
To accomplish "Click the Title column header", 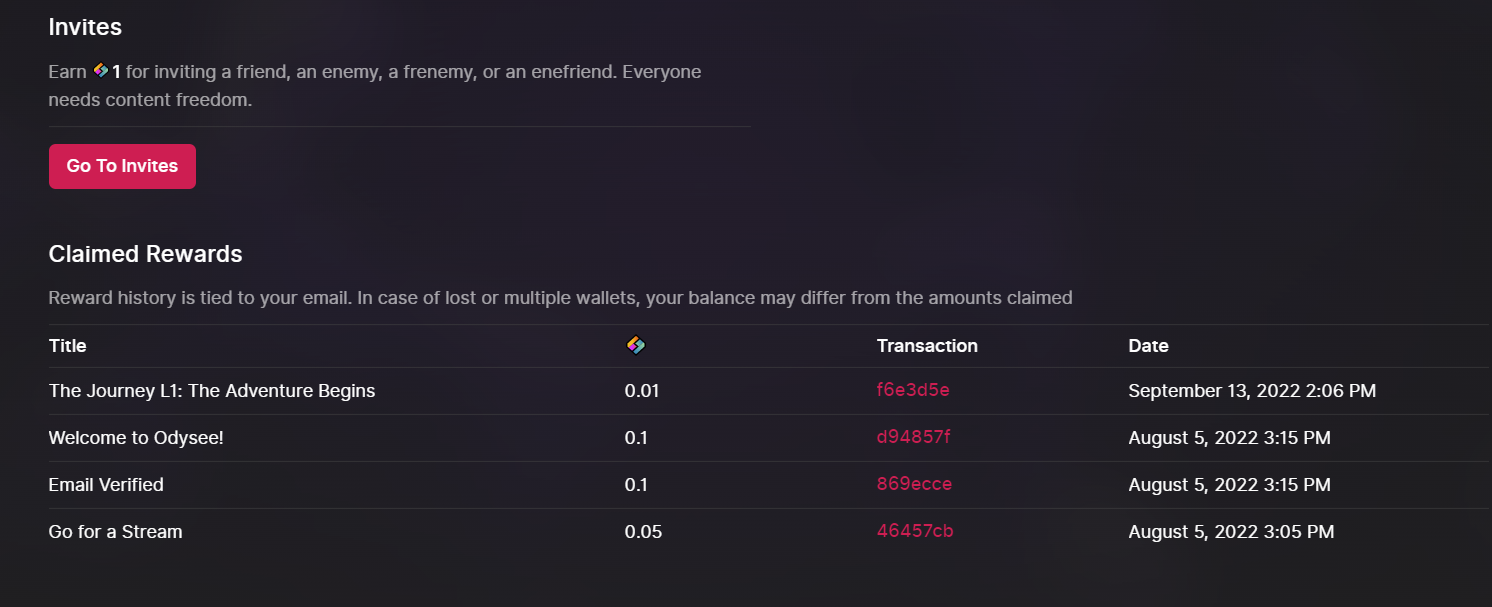I will (68, 346).
